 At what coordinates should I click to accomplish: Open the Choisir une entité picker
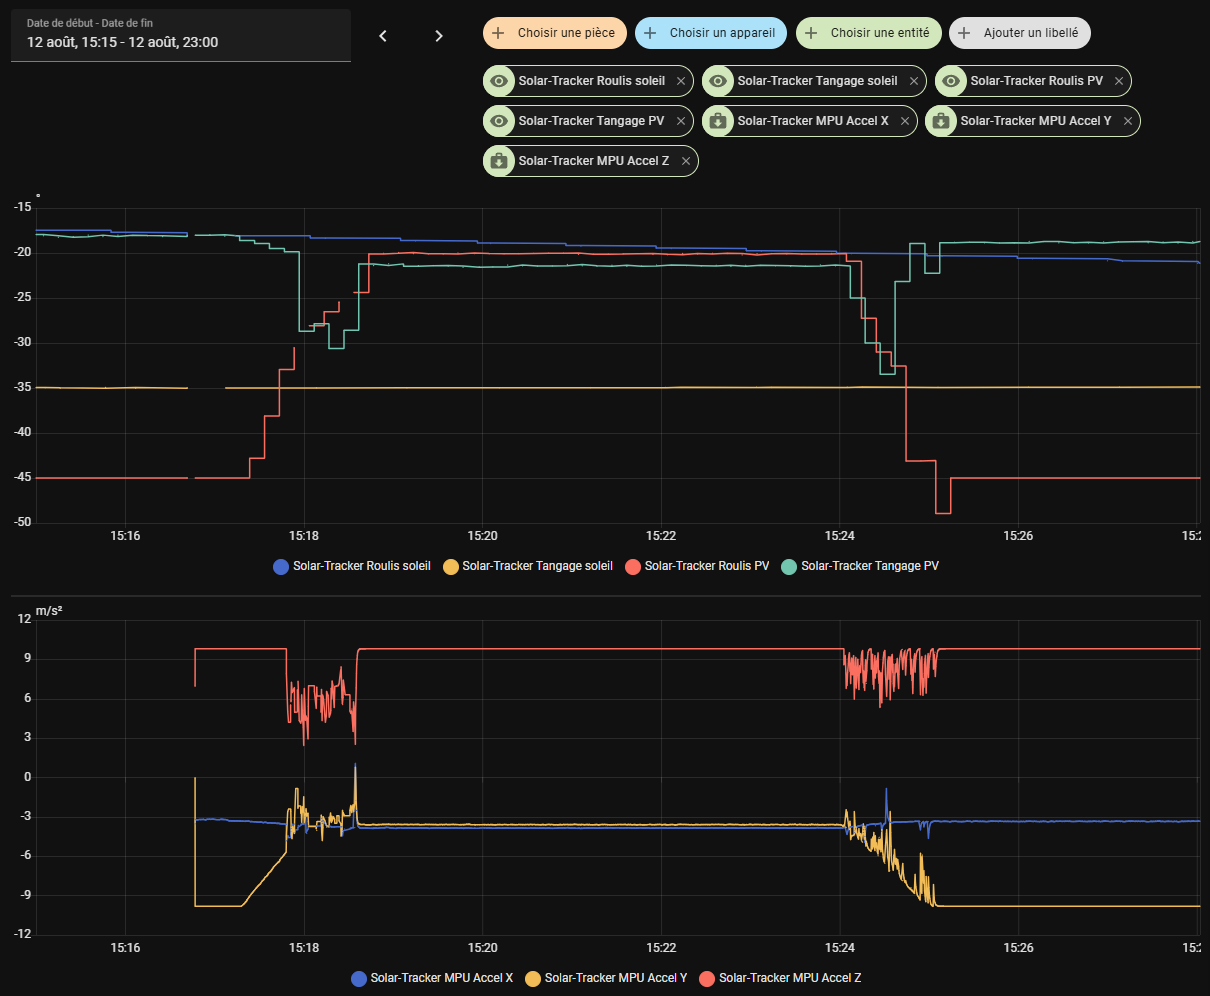pyautogui.click(x=869, y=33)
